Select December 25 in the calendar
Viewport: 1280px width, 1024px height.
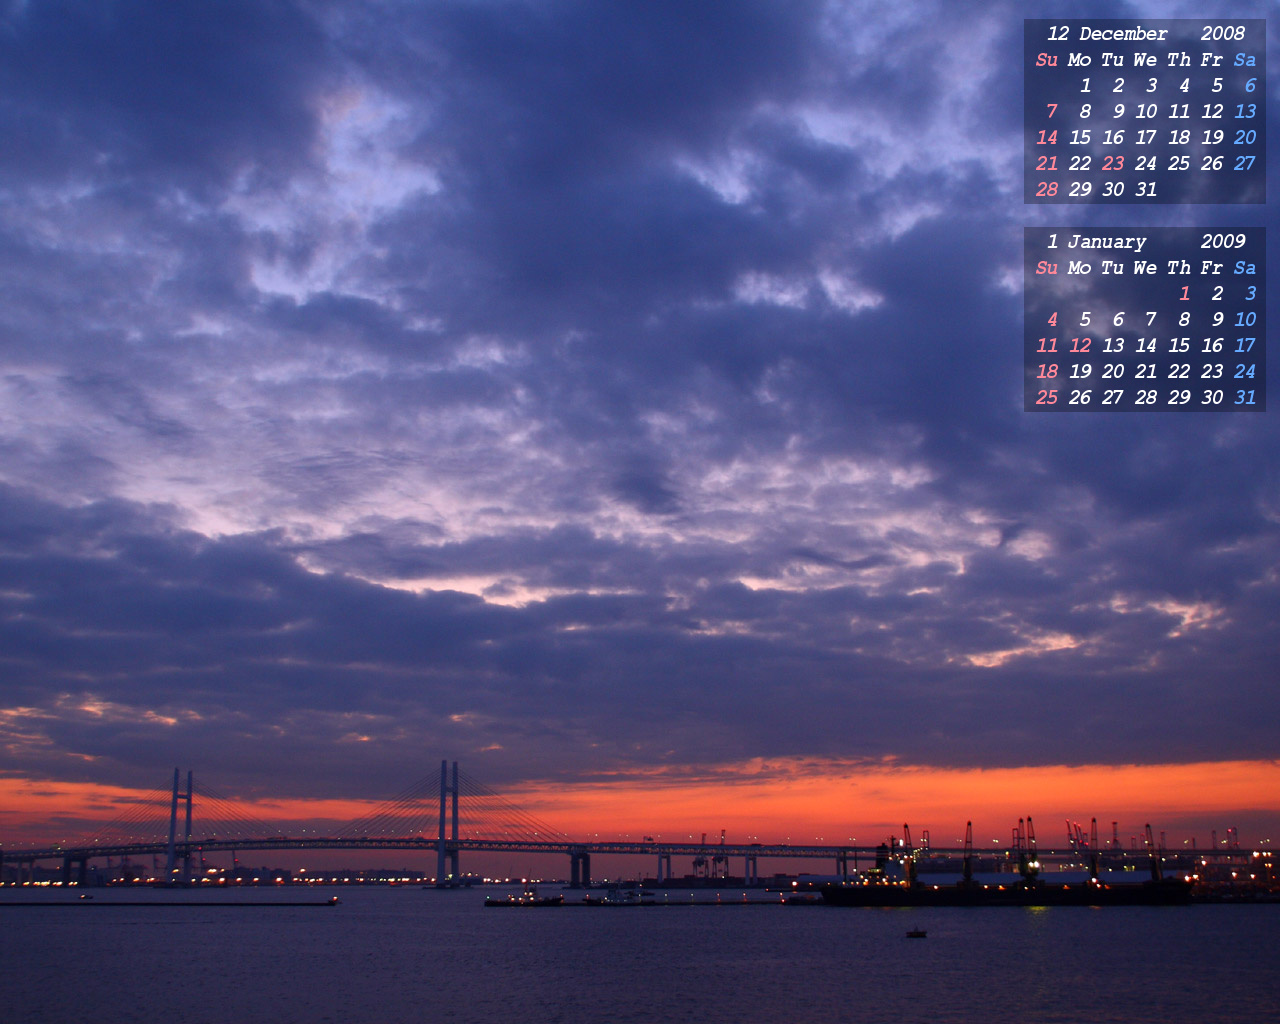click(1179, 163)
